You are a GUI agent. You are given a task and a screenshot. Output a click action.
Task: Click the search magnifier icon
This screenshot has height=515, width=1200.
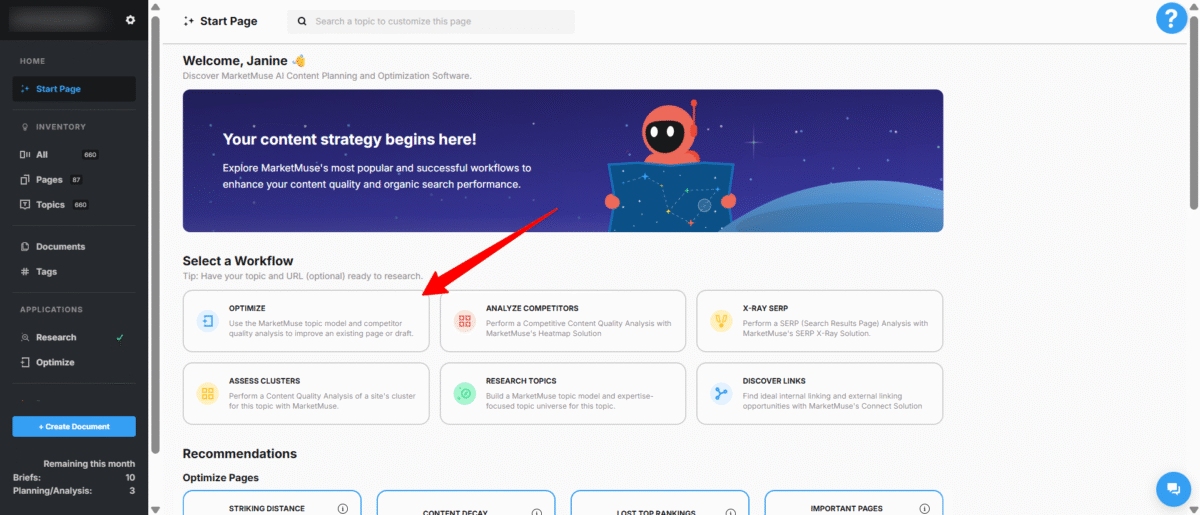click(302, 21)
